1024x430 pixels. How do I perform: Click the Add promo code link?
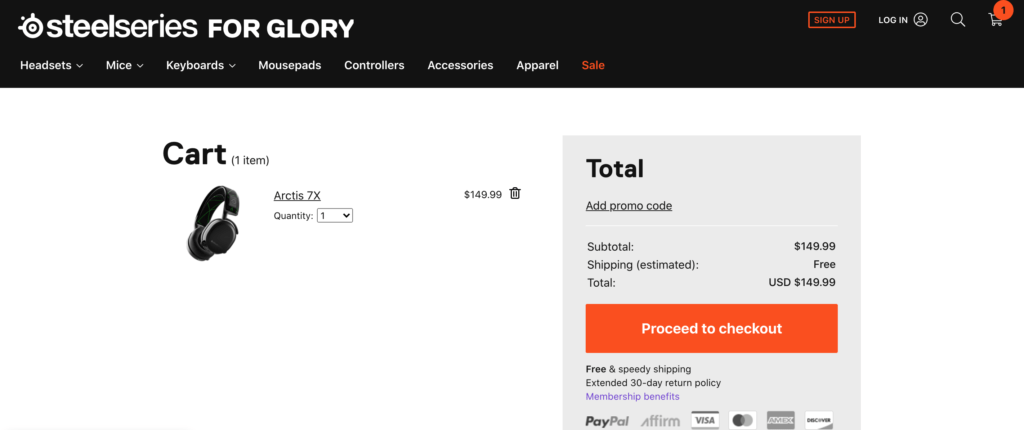click(x=629, y=206)
